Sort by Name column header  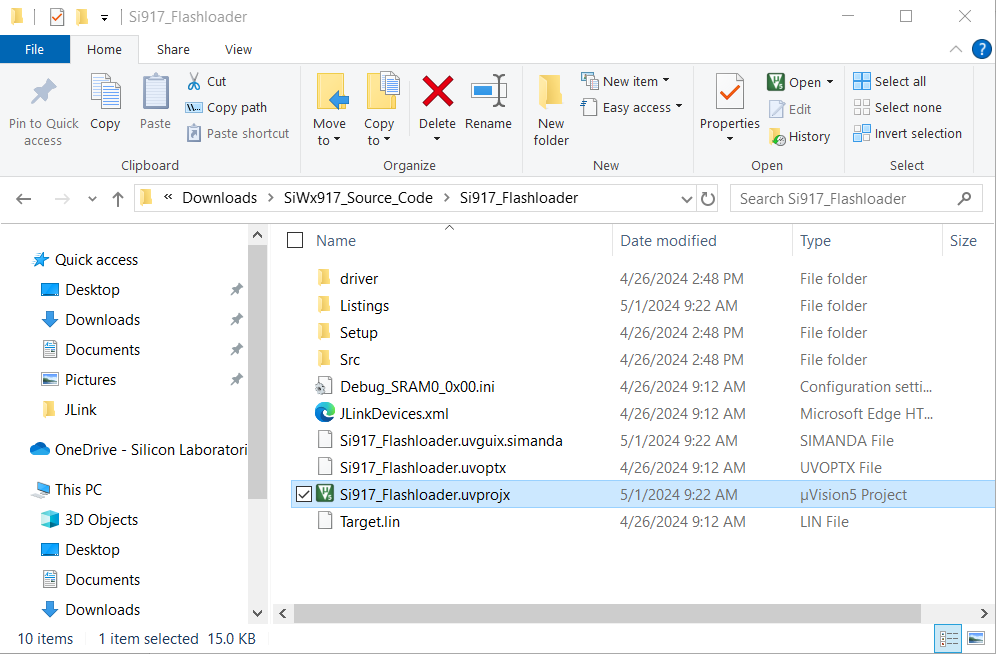[336, 241]
